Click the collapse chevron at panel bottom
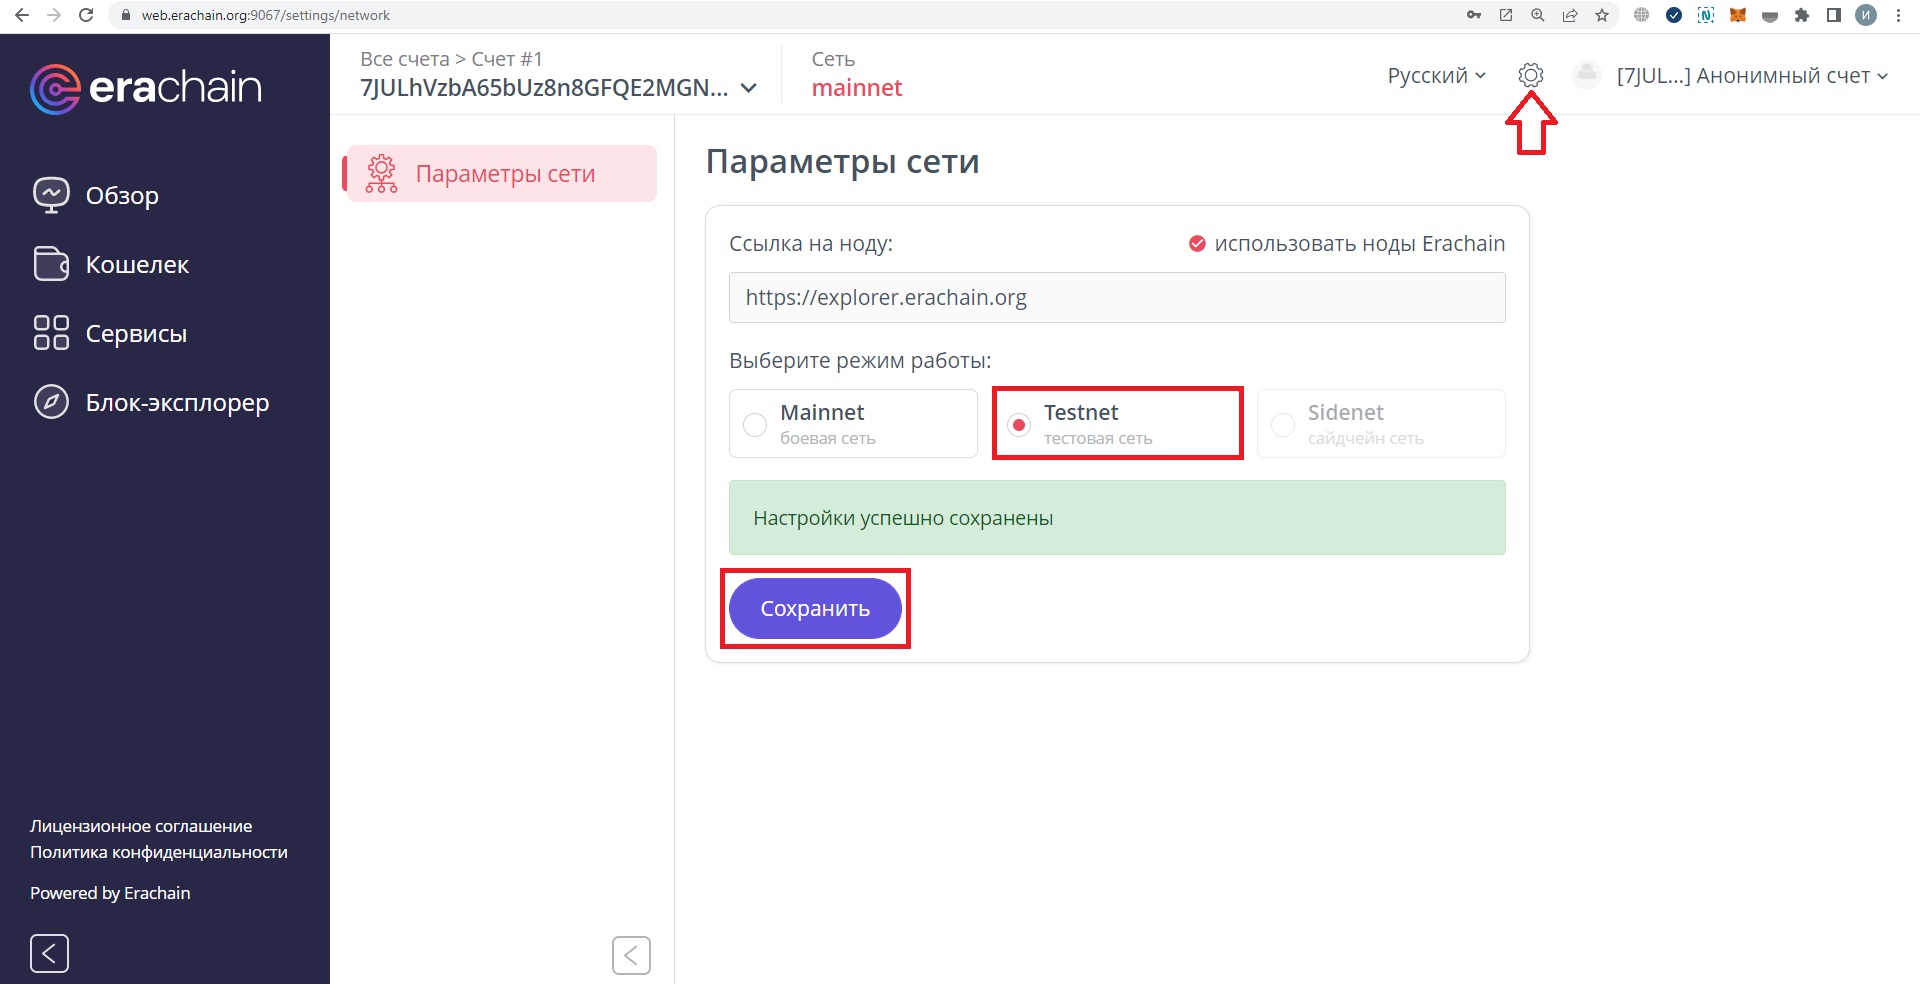The width and height of the screenshot is (1920, 984). [631, 955]
